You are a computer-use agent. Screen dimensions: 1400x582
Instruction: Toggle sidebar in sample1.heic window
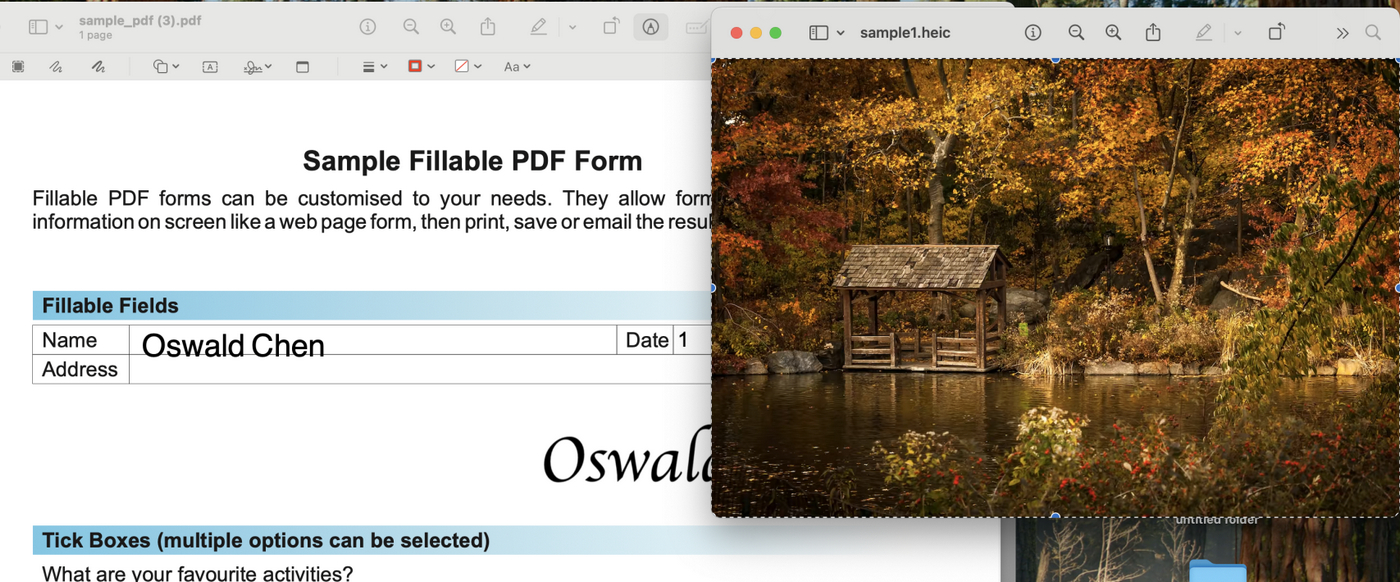[x=818, y=33]
